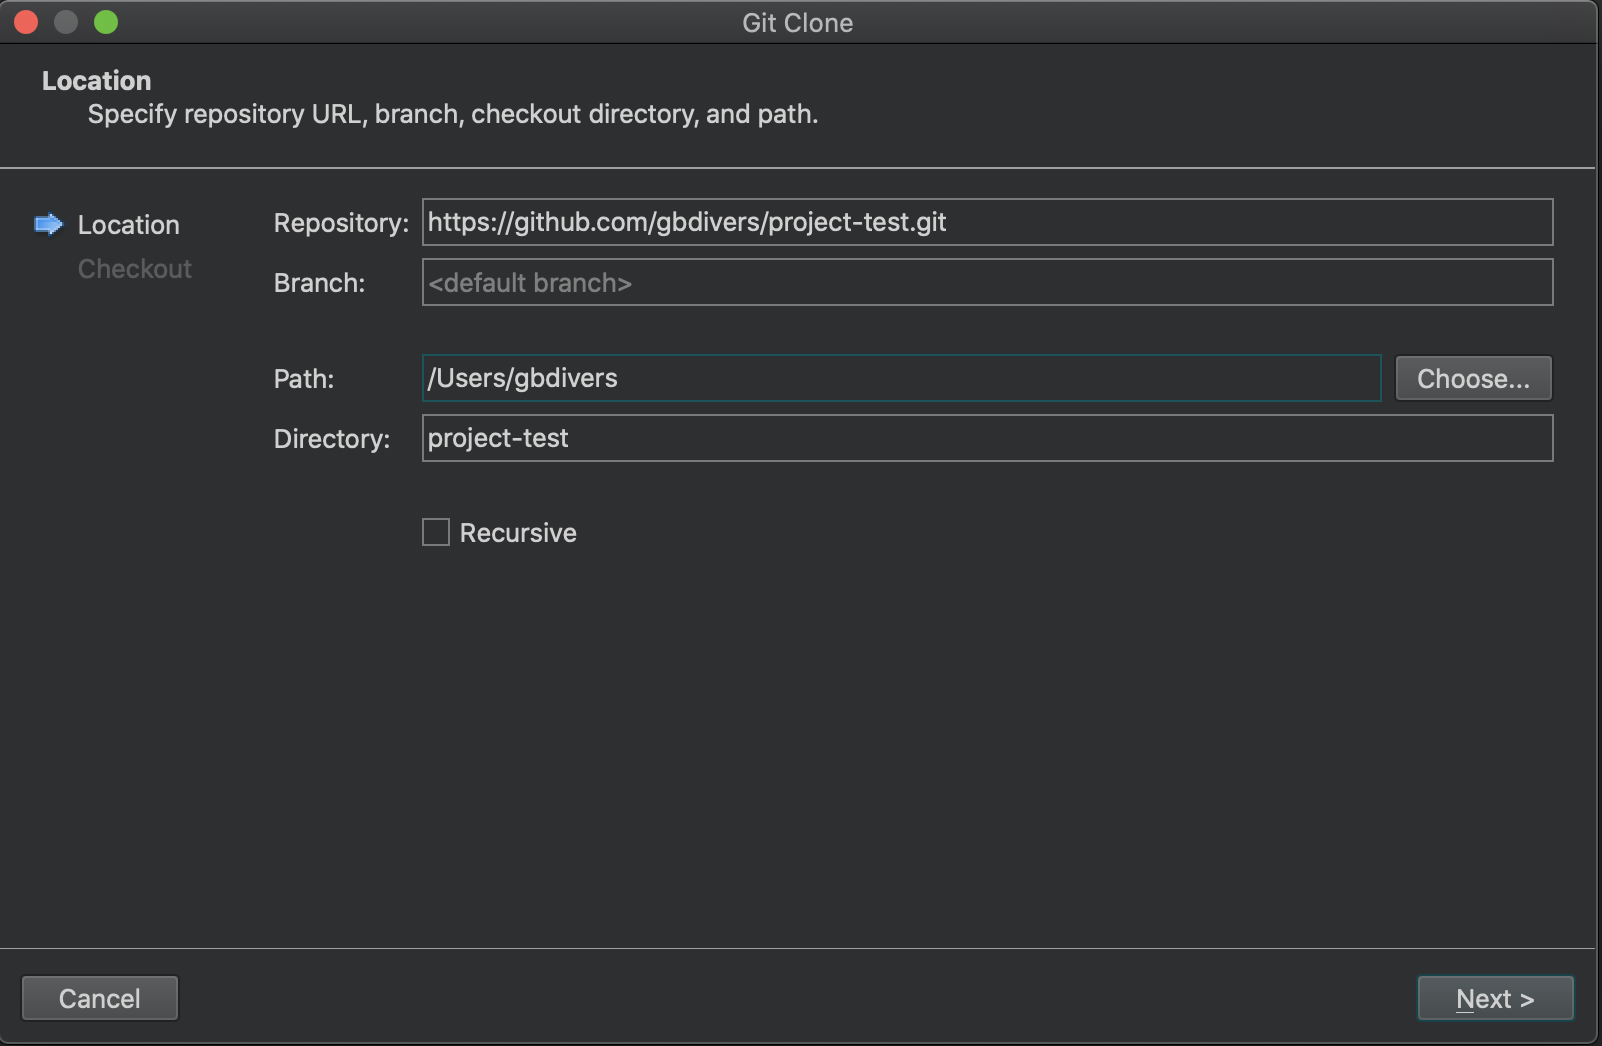This screenshot has width=1602, height=1046.
Task: Click the green zoom window button
Action: [106, 22]
